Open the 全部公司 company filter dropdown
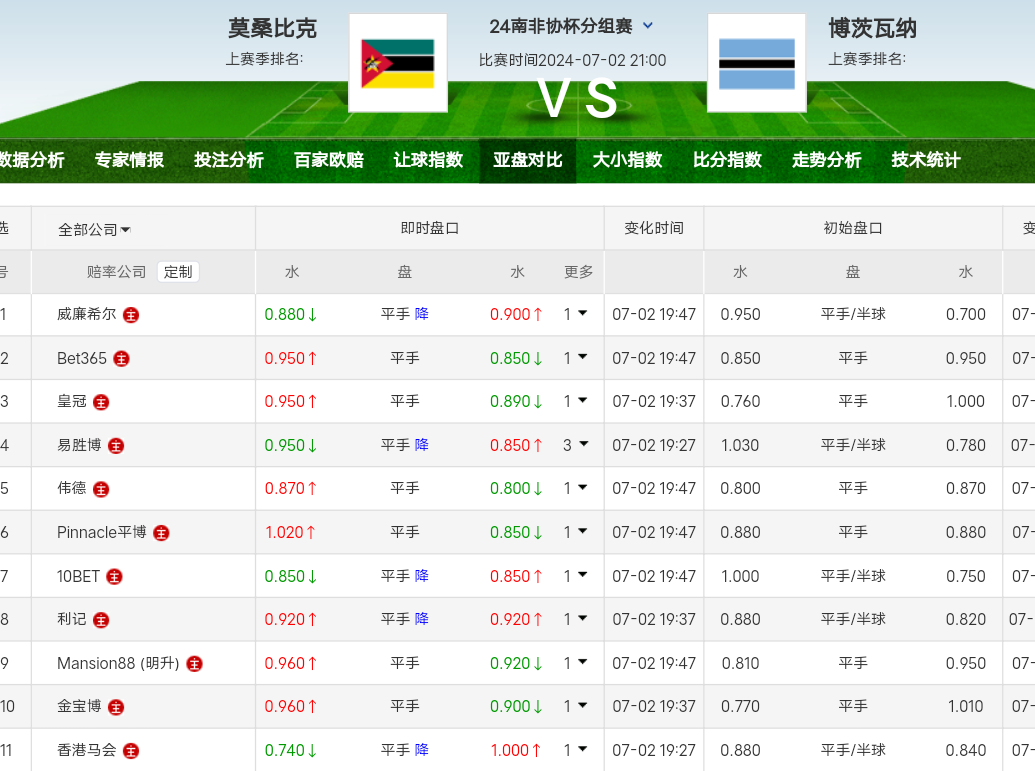 pos(95,229)
